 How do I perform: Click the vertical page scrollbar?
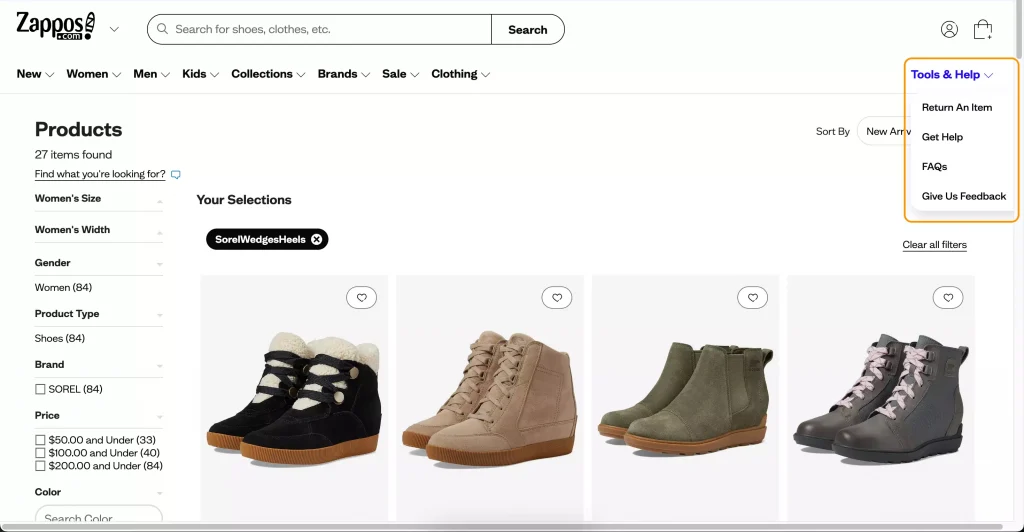point(1019,29)
